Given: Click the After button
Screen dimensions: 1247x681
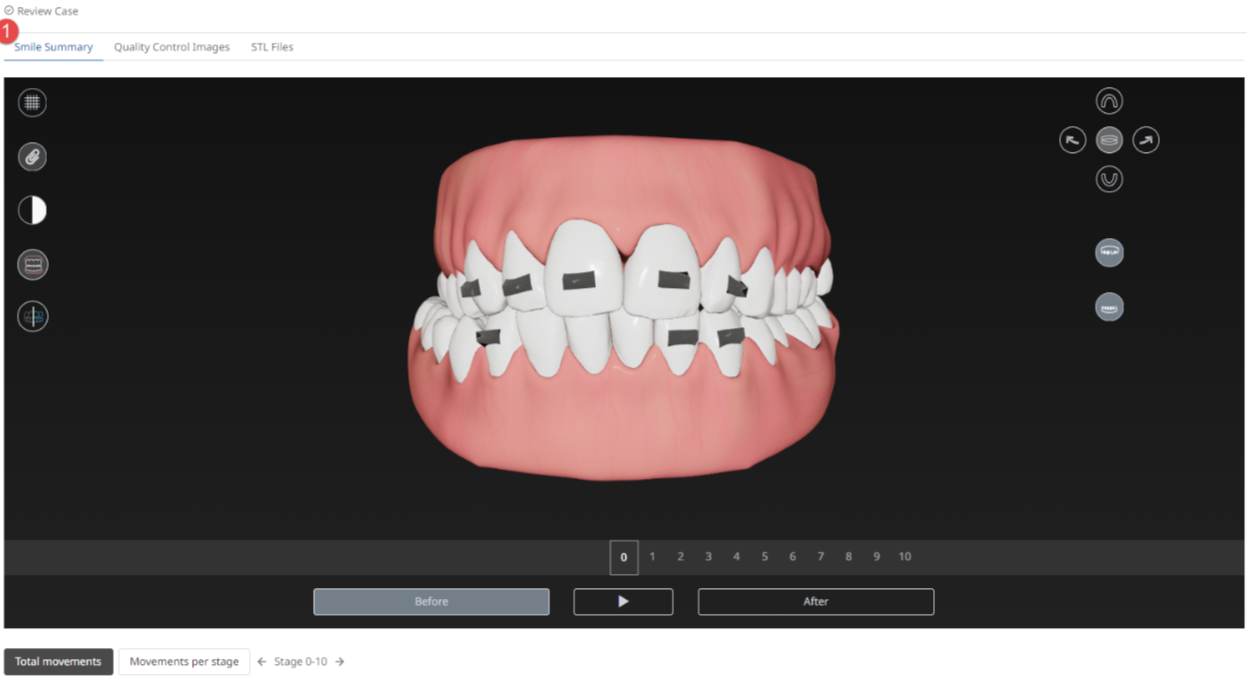Looking at the screenshot, I should pos(815,601).
